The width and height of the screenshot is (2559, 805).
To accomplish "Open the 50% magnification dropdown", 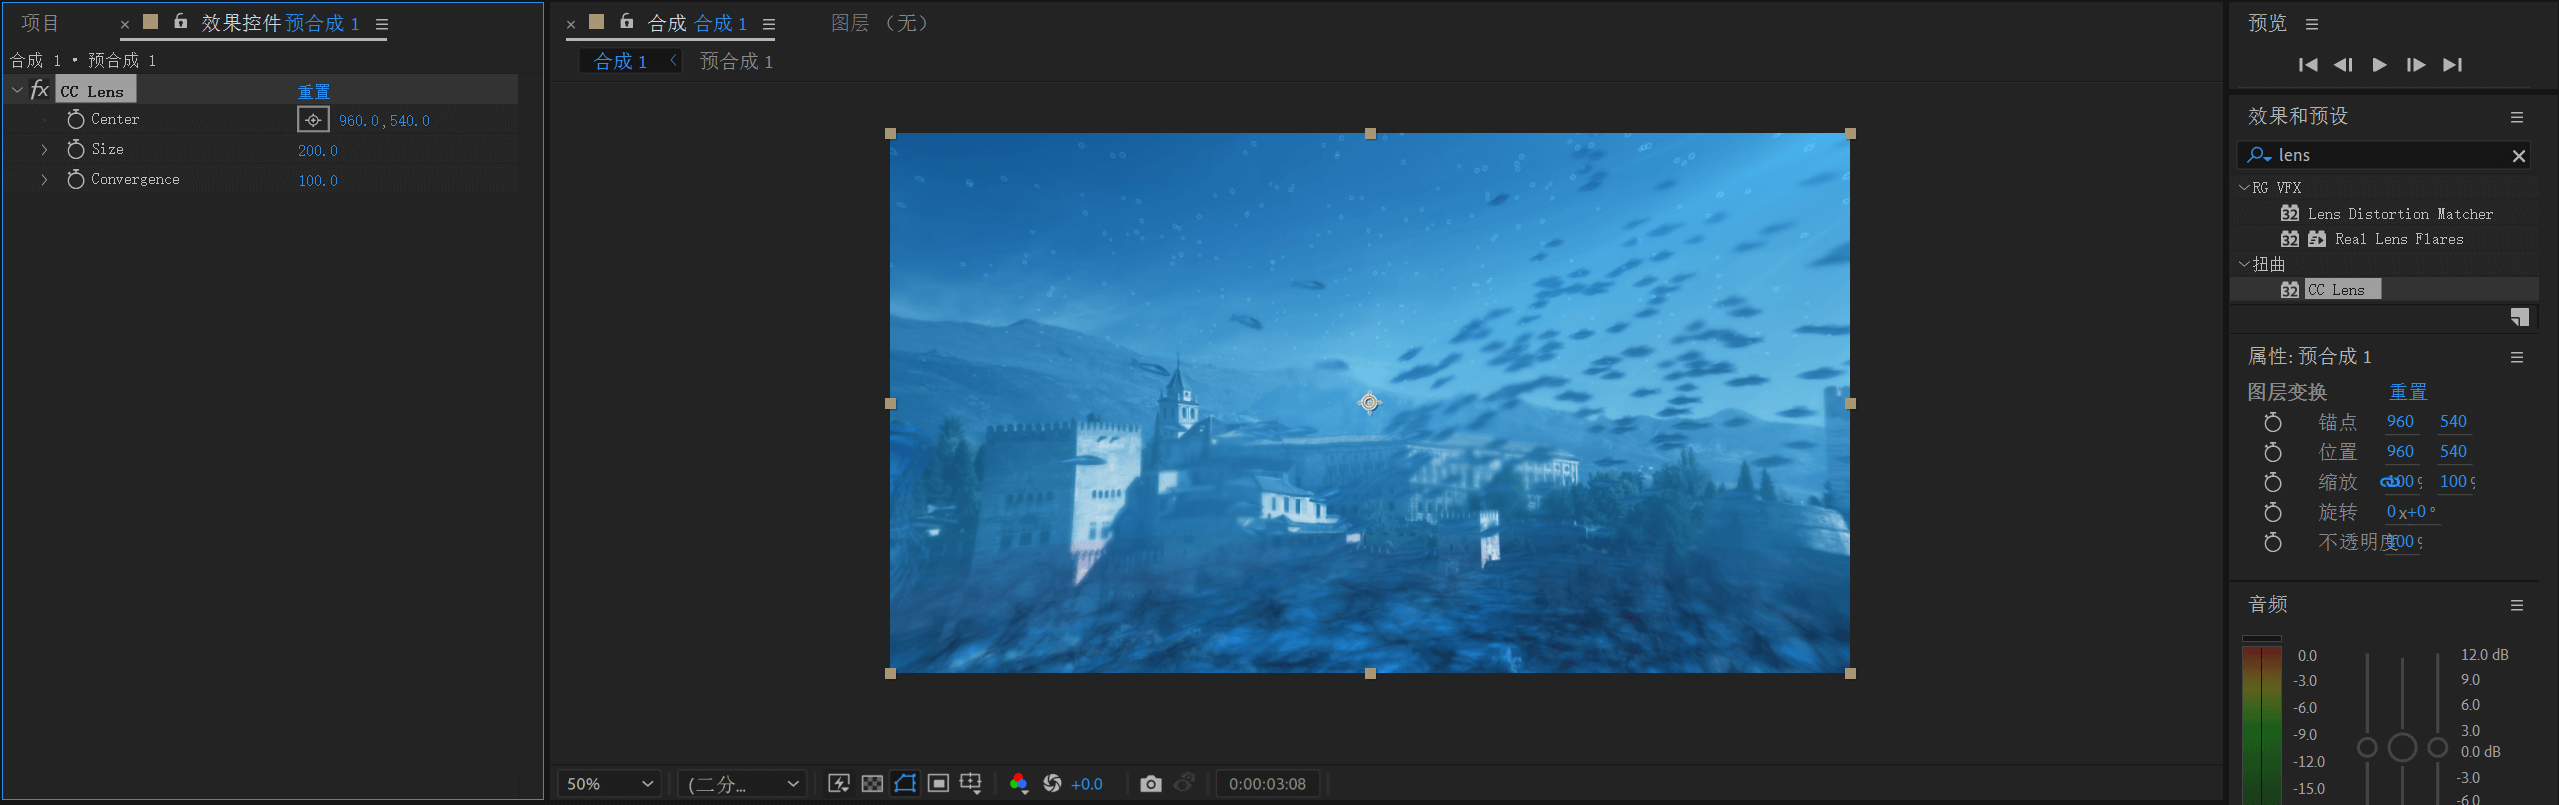I will pyautogui.click(x=609, y=784).
